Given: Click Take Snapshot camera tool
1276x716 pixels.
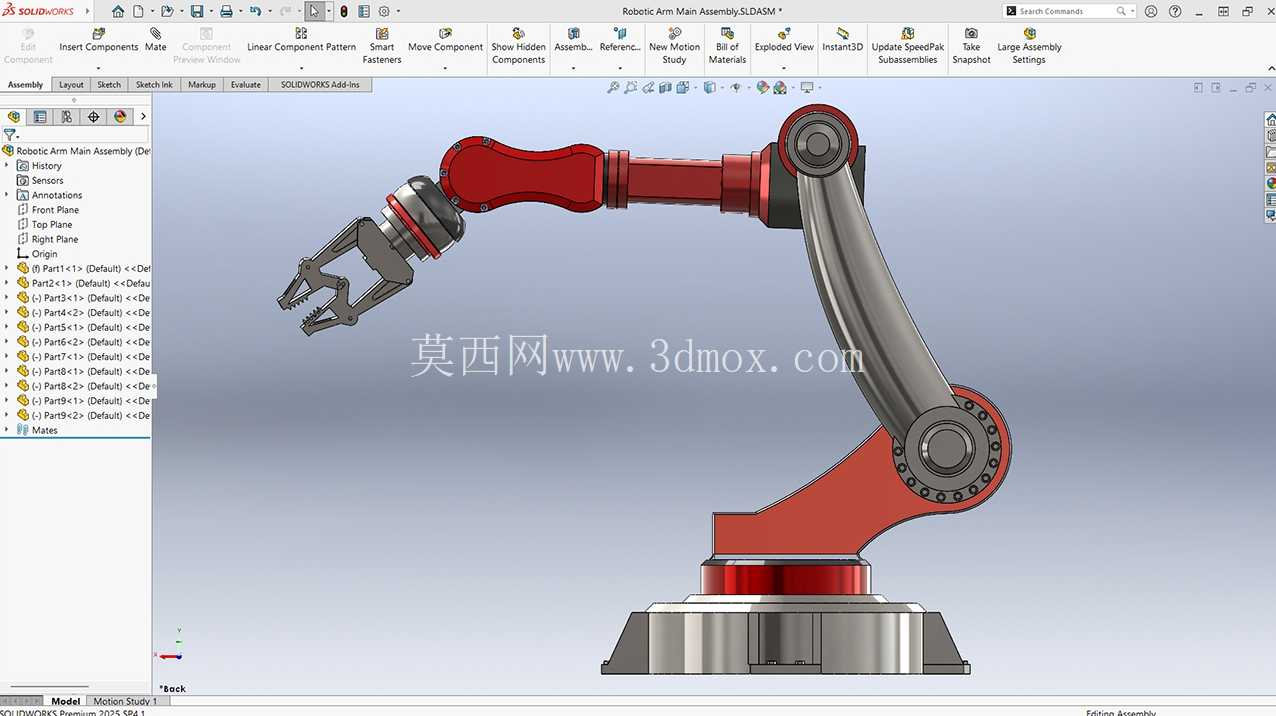Looking at the screenshot, I should (971, 46).
